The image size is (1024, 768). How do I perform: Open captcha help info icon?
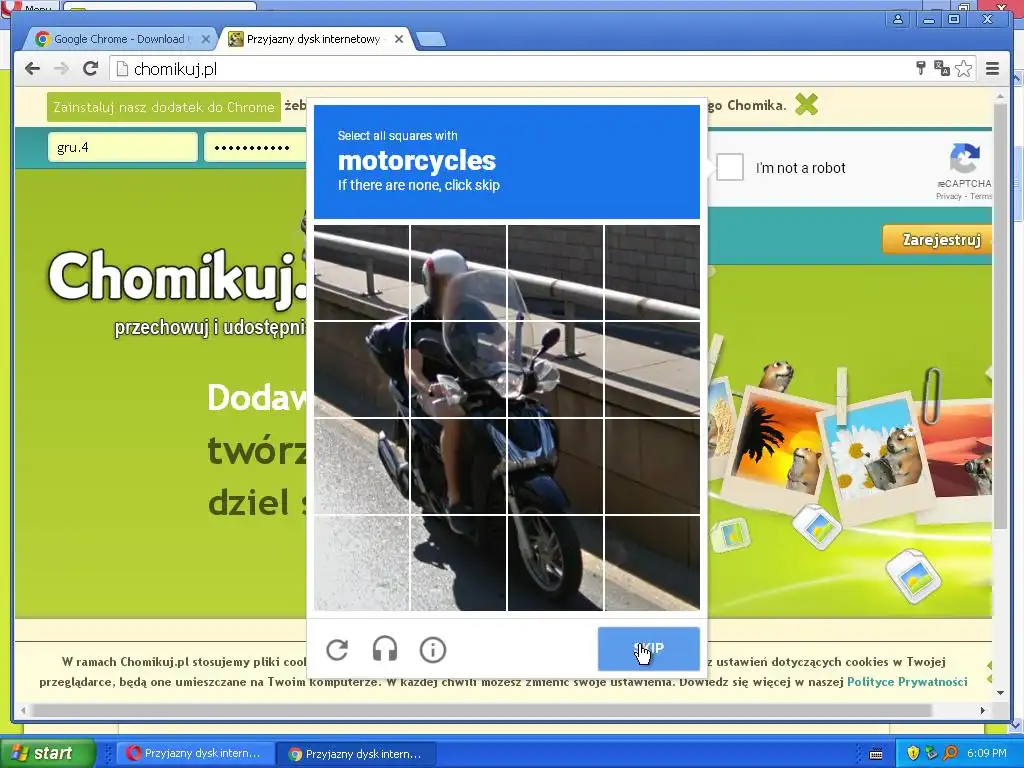[x=433, y=649]
